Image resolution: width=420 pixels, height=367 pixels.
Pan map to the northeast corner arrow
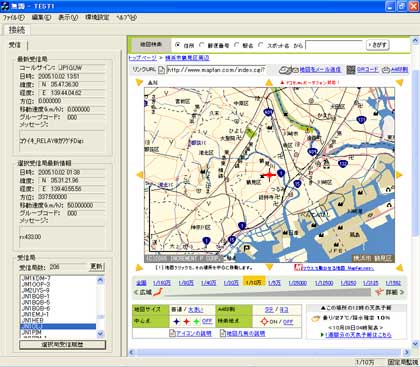(399, 82)
